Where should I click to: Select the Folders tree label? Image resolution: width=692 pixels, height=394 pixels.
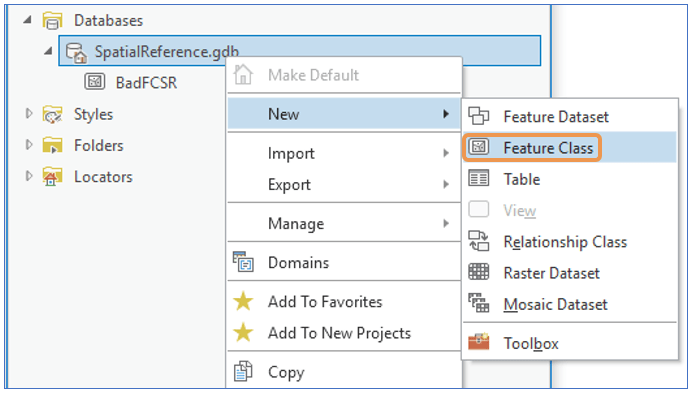click(98, 145)
